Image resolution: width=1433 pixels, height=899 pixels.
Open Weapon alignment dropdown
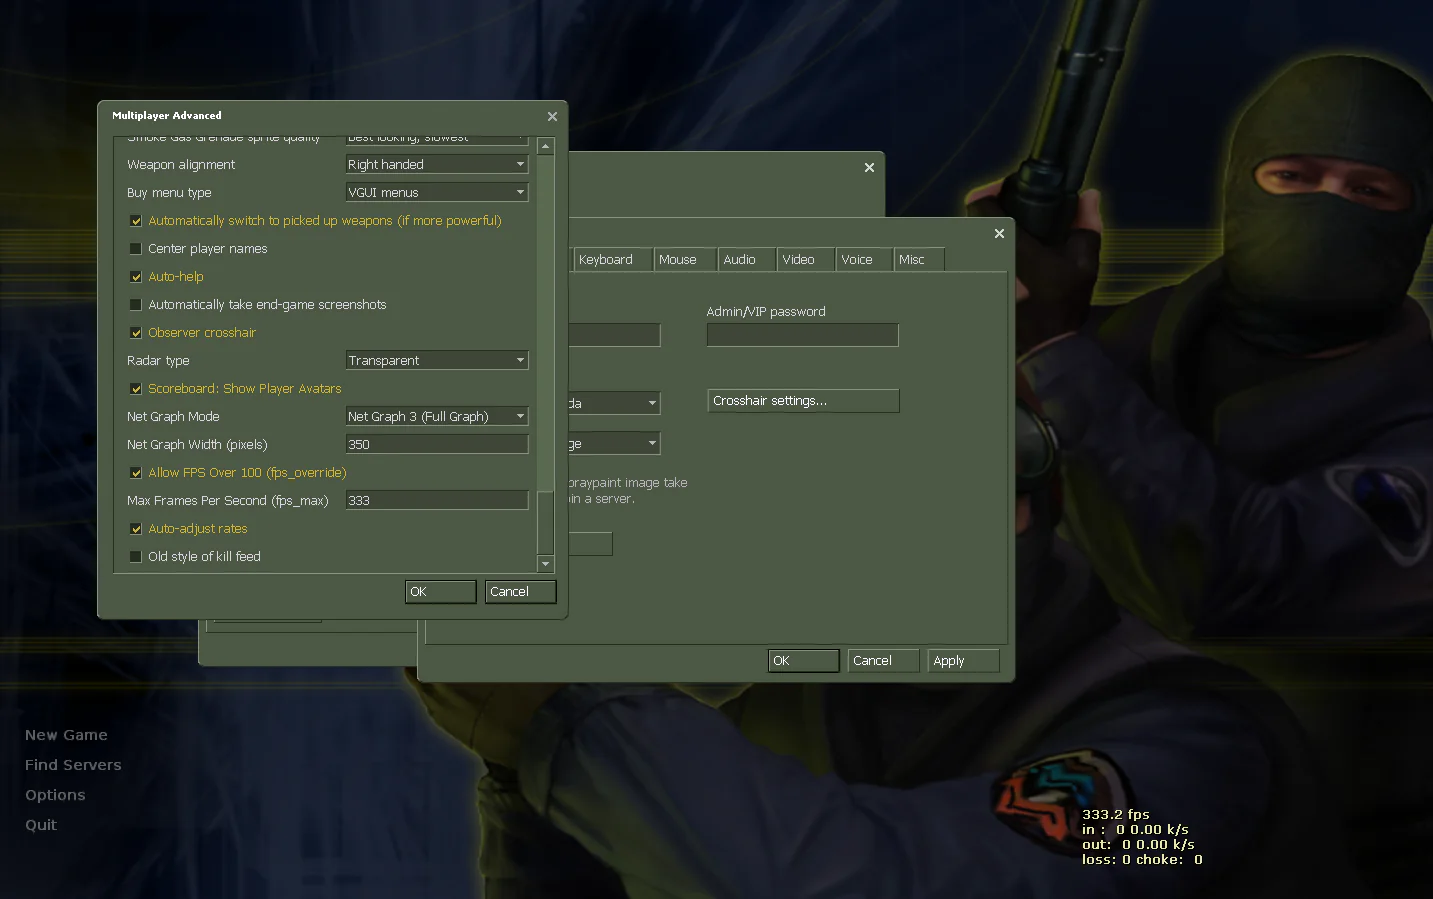(437, 164)
